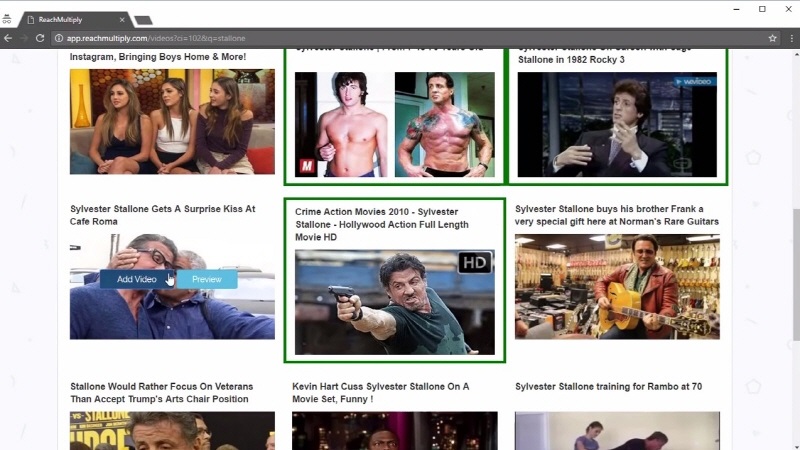Click title 'Instagram, Bringing Boys Home & More!'
The height and width of the screenshot is (450, 800).
158,57
